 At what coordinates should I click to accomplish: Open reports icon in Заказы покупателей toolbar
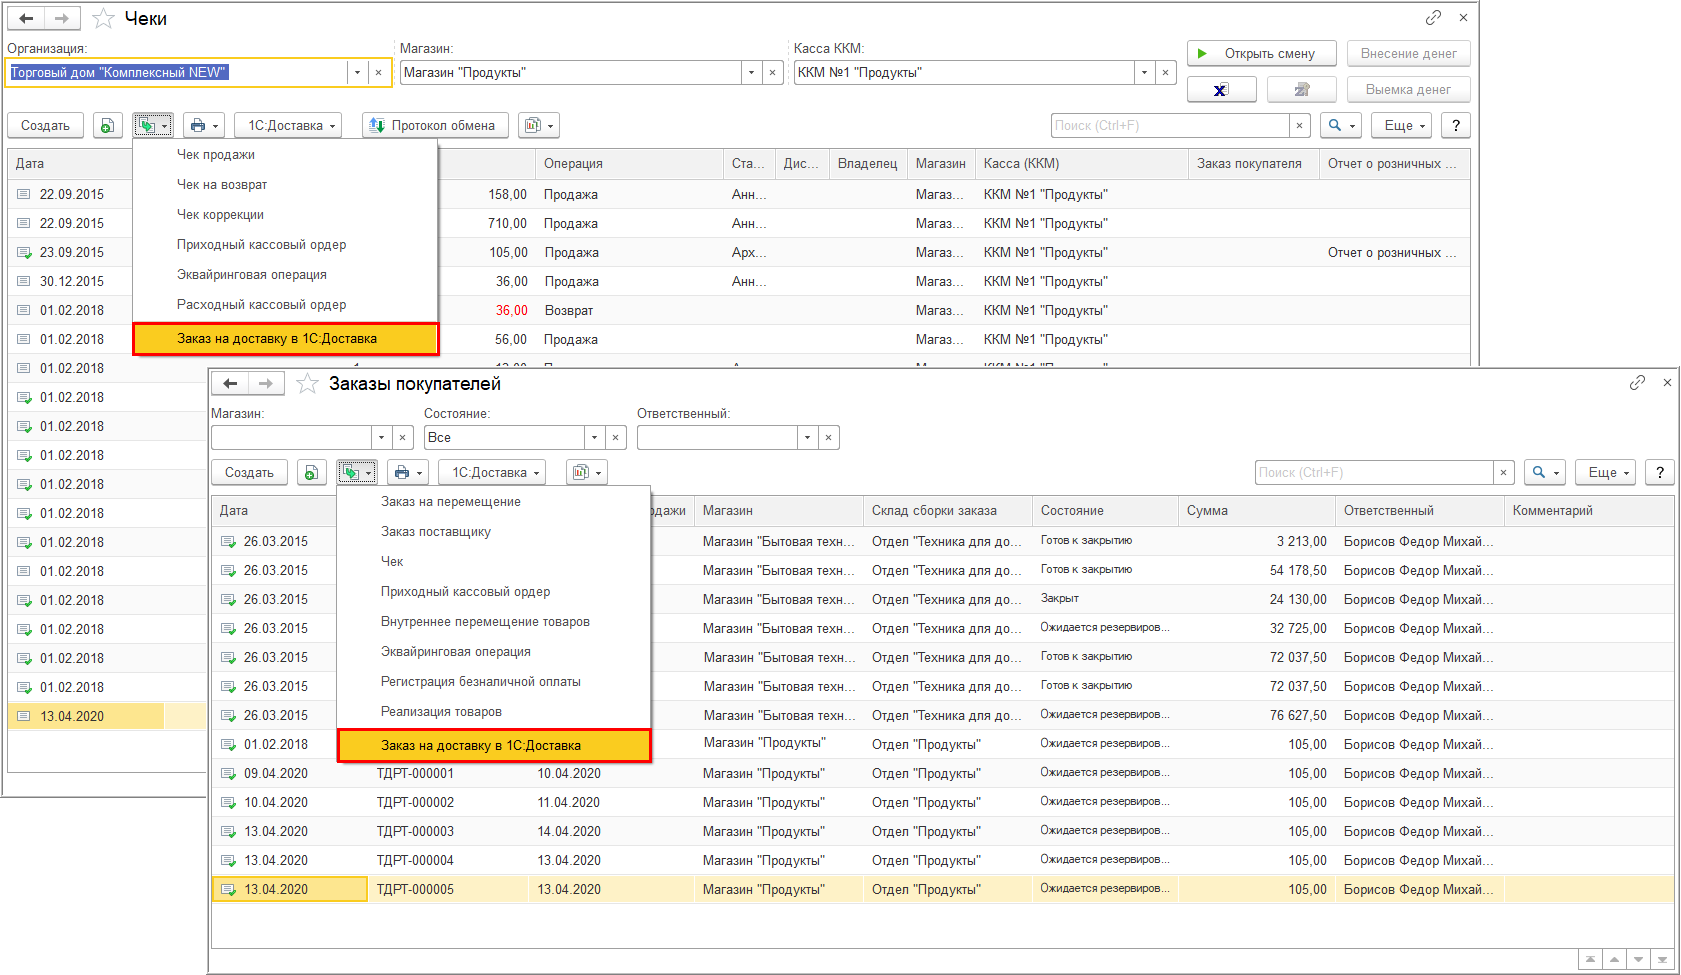[x=587, y=472]
